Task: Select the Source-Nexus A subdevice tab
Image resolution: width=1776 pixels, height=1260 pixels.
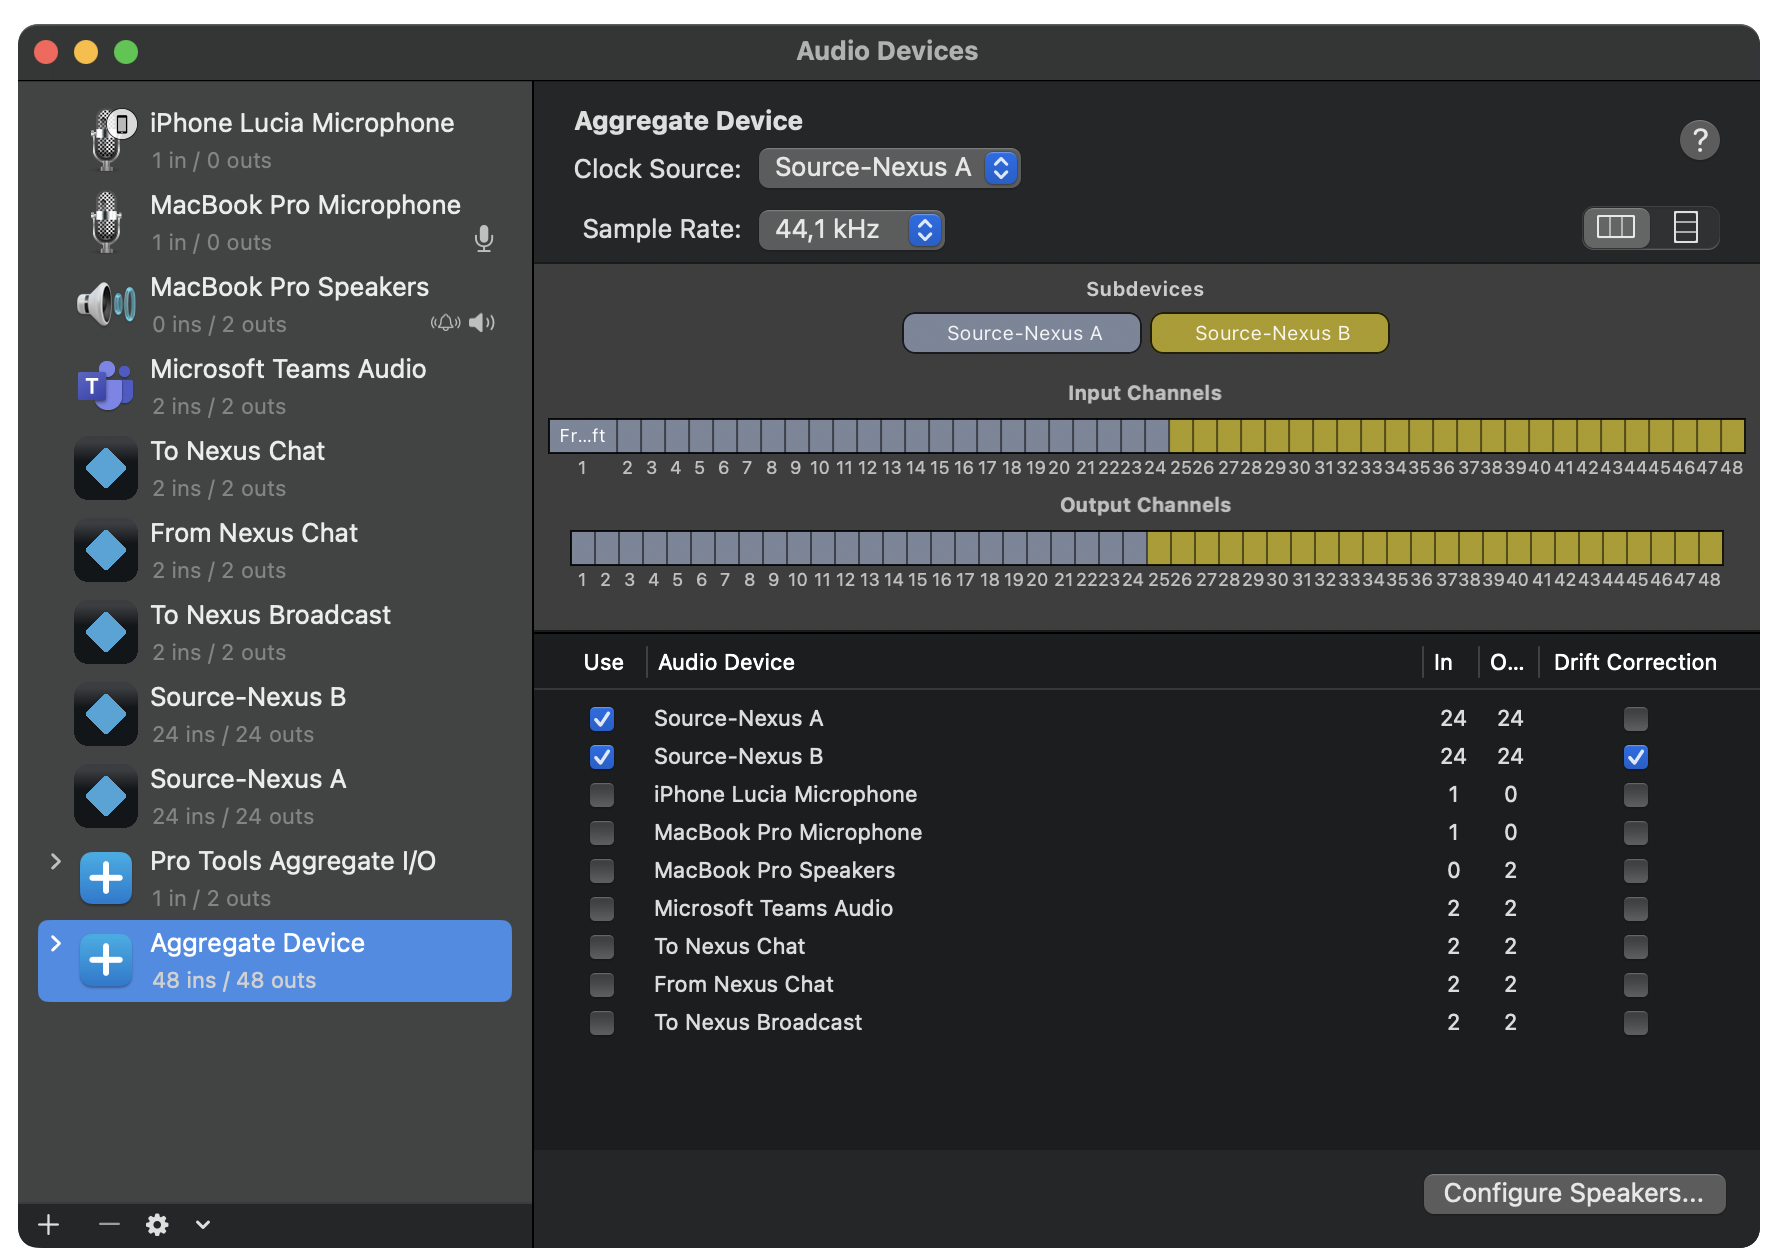Action: (x=1021, y=333)
